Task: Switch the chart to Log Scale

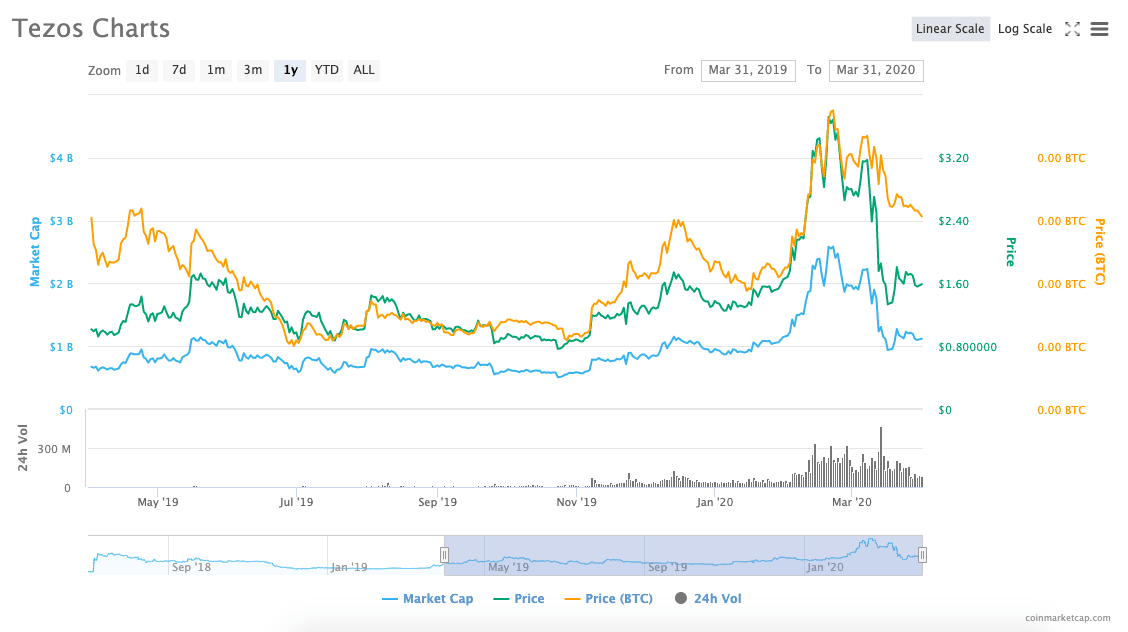Action: (x=1024, y=29)
